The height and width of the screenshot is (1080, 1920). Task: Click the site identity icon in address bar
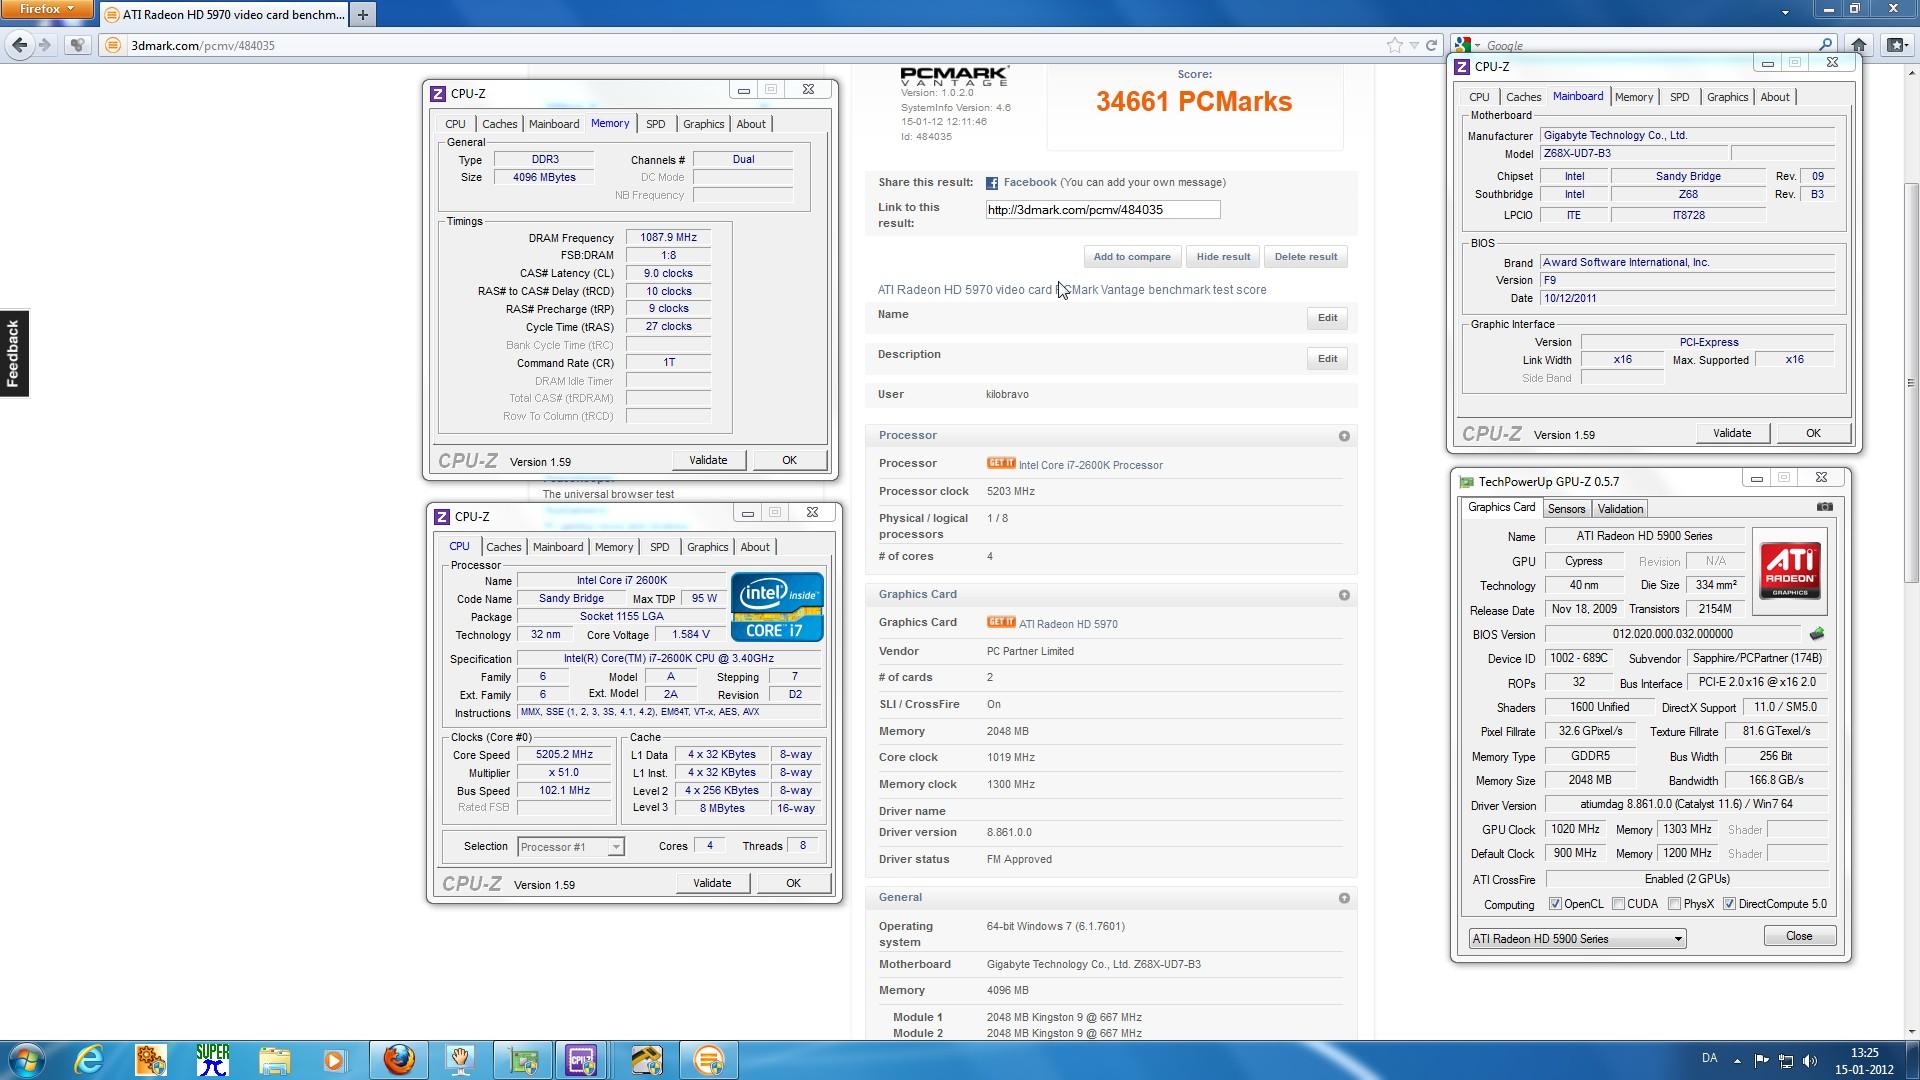tap(113, 45)
